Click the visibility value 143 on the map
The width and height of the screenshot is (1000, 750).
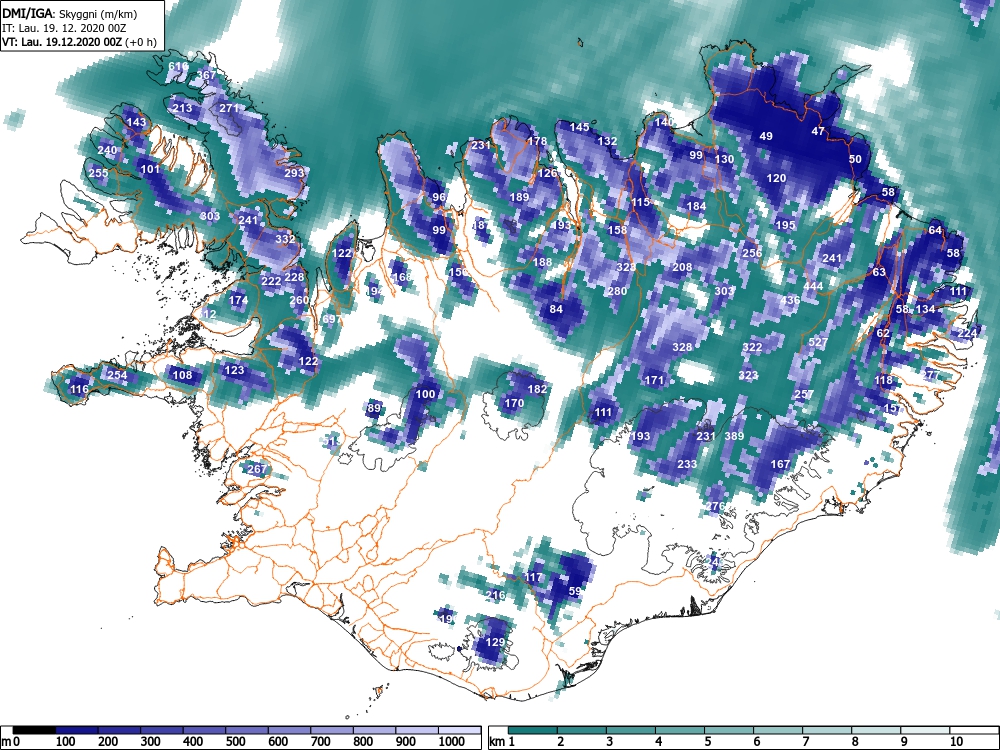(x=136, y=122)
